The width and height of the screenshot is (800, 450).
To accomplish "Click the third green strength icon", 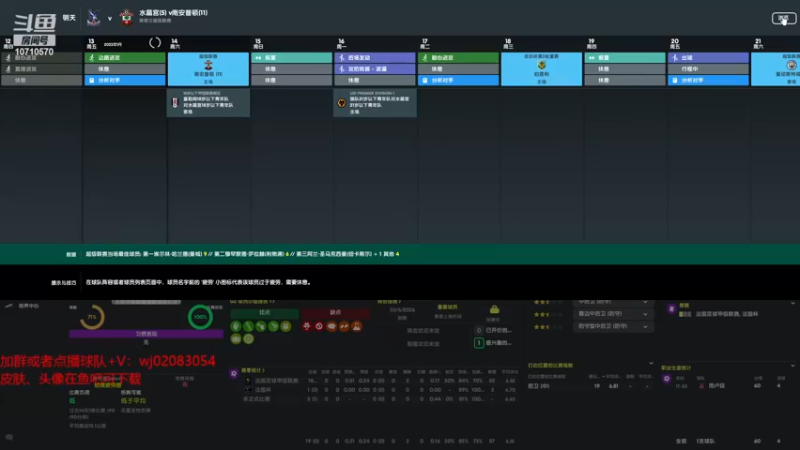I will (x=261, y=326).
